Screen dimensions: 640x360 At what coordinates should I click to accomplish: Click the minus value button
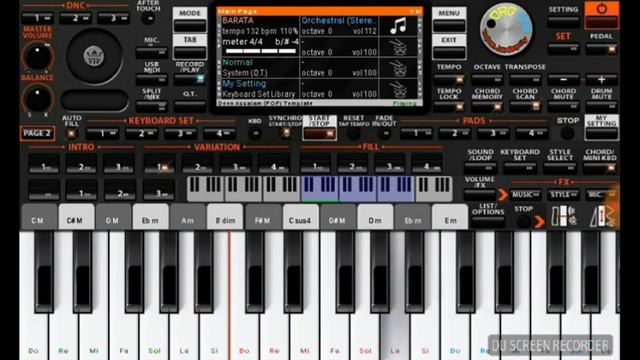click(x=563, y=79)
